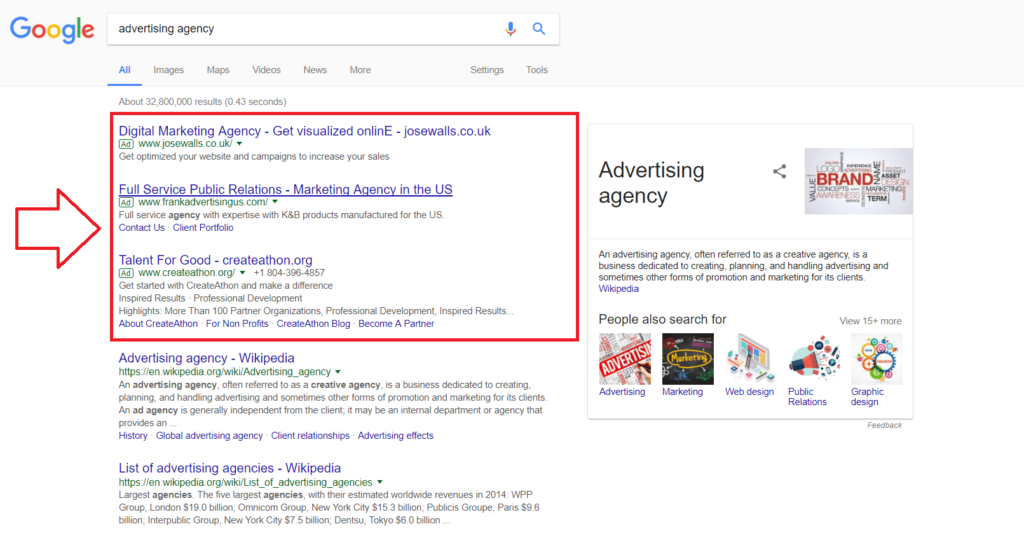
Task: Expand dropdown arrow beside createathon.org URL
Action: click(x=241, y=272)
